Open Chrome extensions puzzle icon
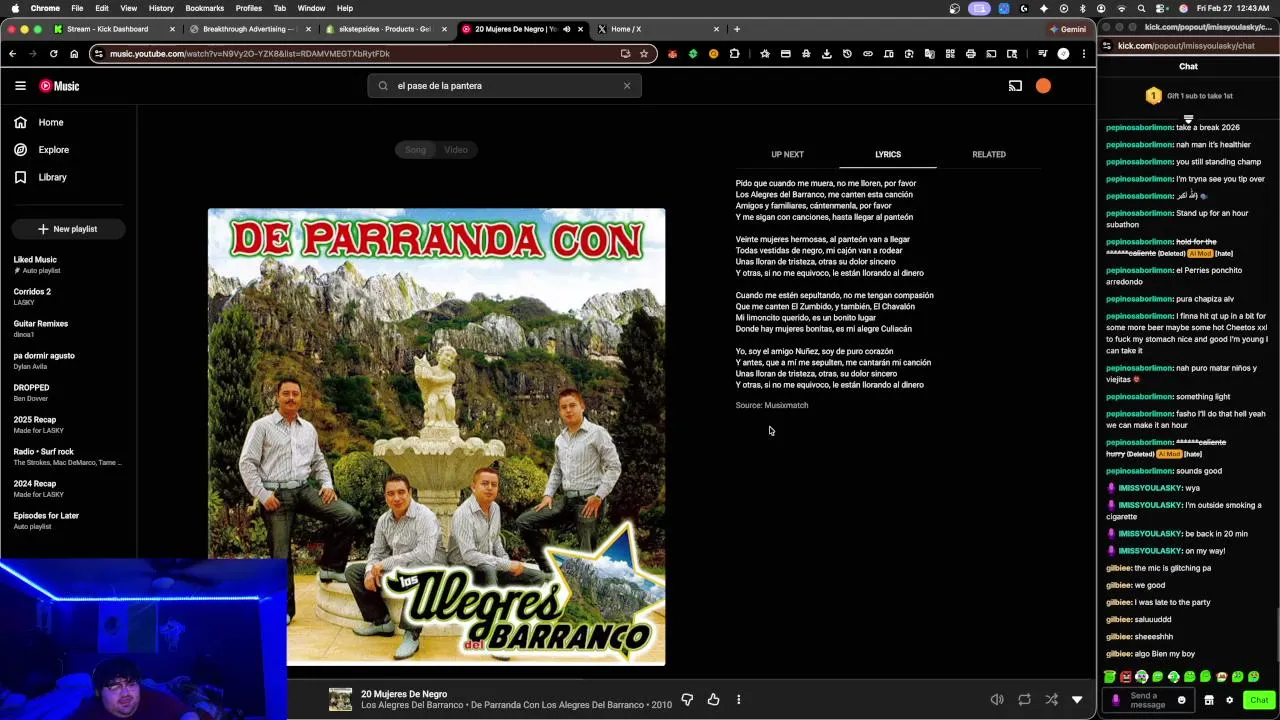Screen dimensions: 1280x720 pyautogui.click(x=734, y=54)
